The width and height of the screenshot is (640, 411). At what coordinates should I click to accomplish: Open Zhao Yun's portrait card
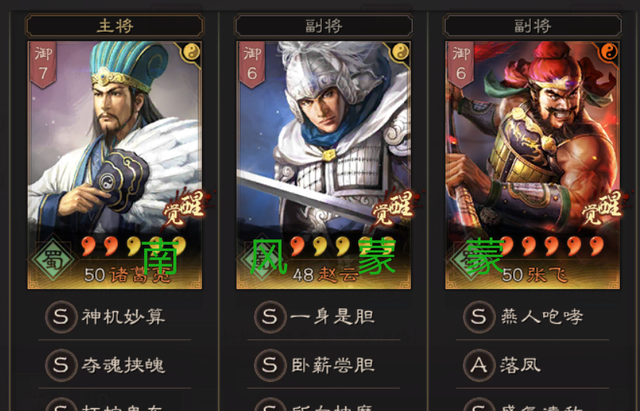[x=324, y=165]
